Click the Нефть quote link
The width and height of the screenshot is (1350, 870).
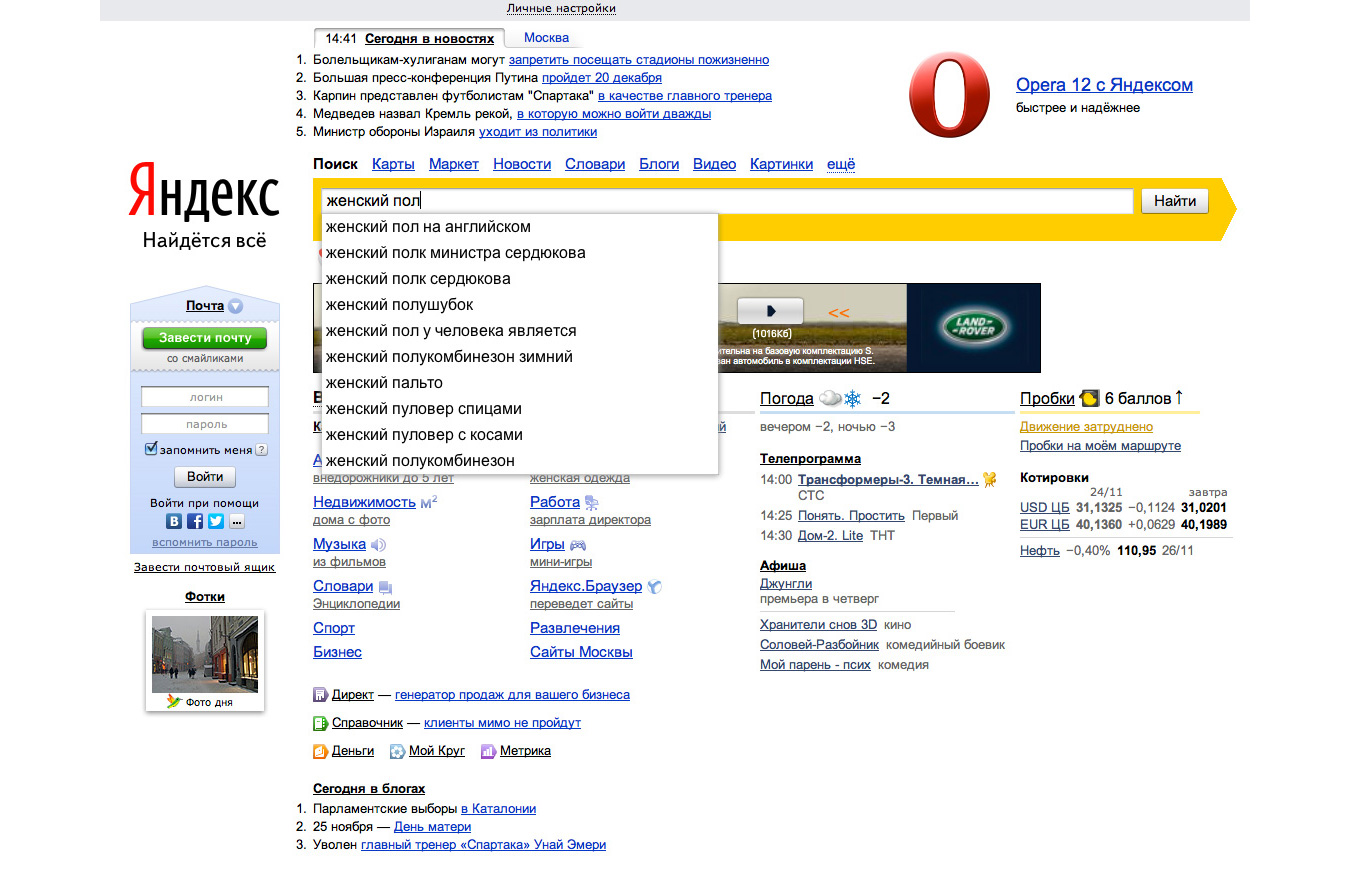click(1040, 550)
